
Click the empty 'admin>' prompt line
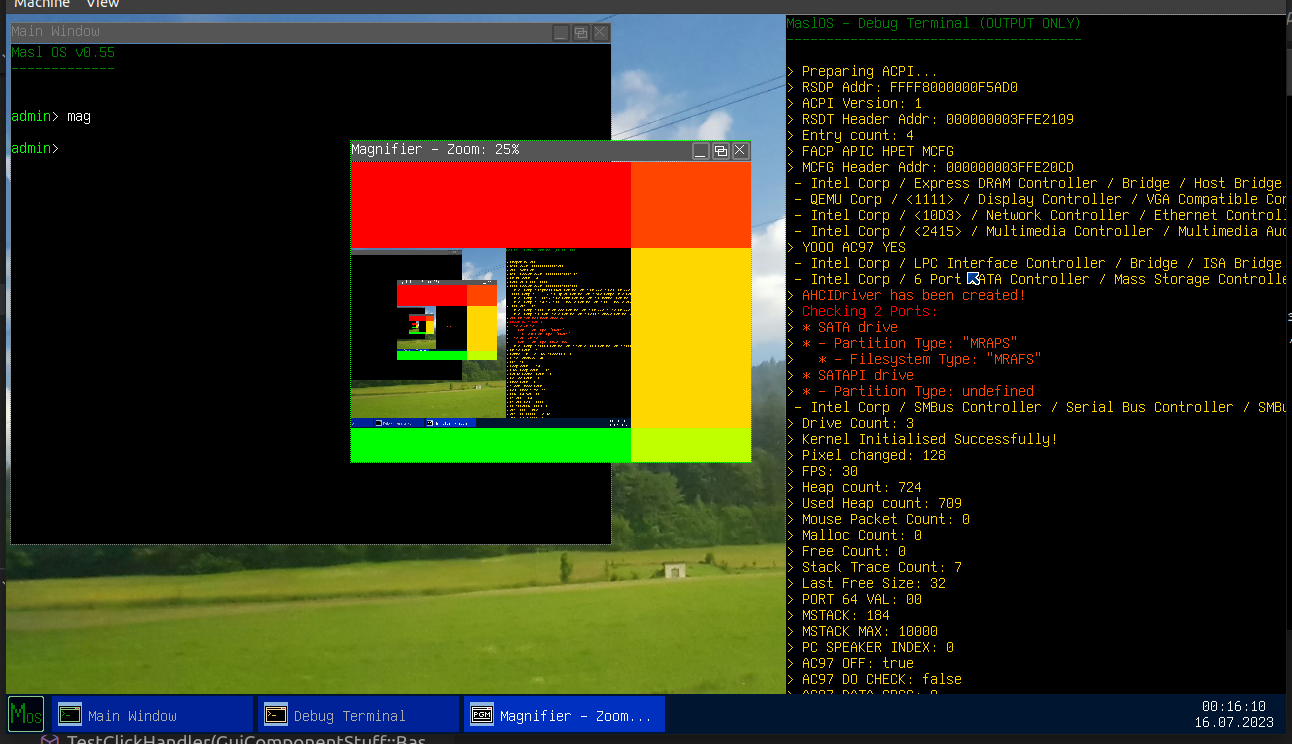click(35, 148)
